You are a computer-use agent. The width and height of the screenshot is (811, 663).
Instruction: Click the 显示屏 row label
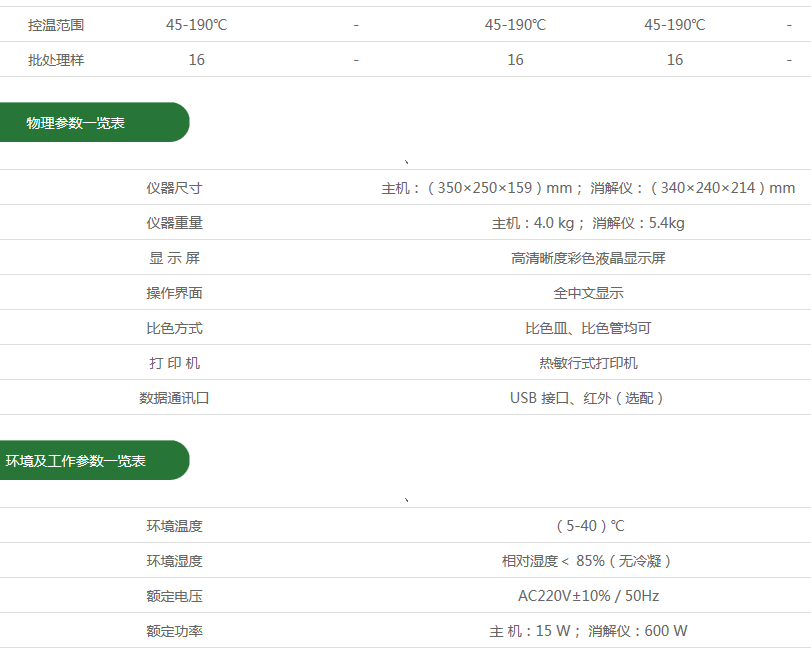click(x=174, y=258)
